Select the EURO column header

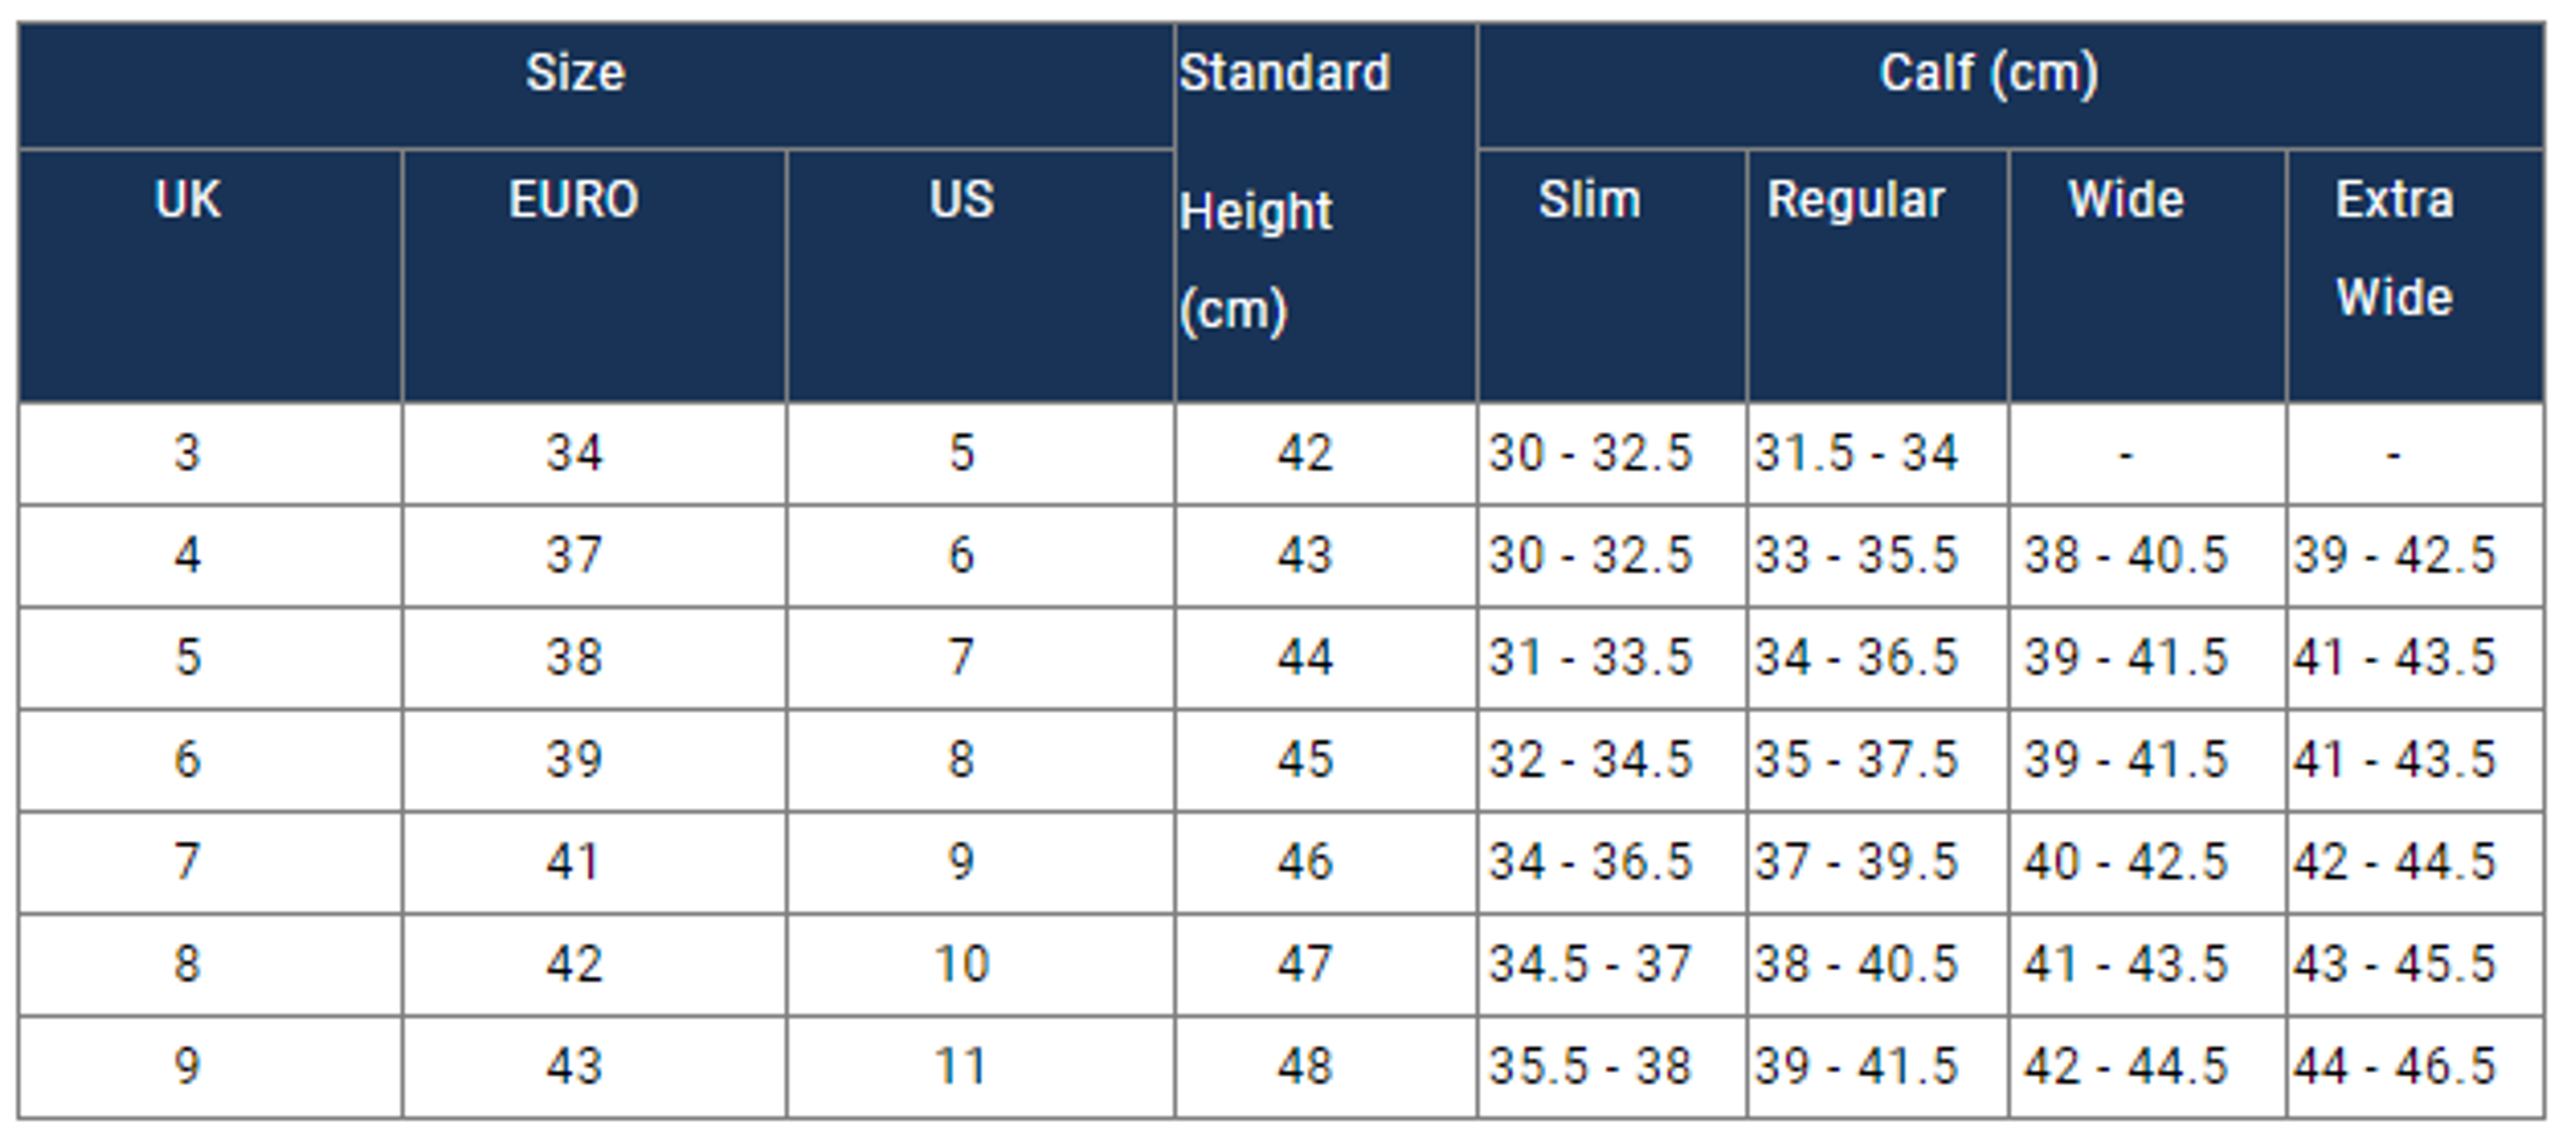(574, 200)
